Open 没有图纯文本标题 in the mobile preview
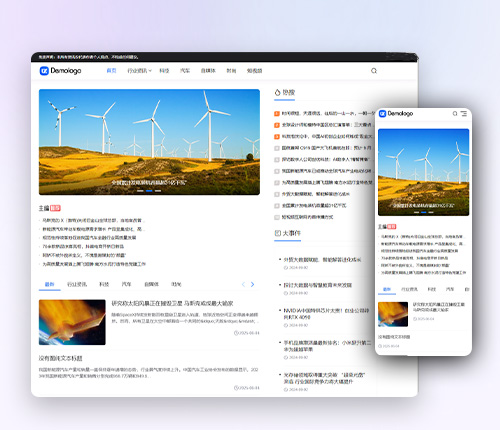The width and height of the screenshot is (500, 430). tap(394, 337)
